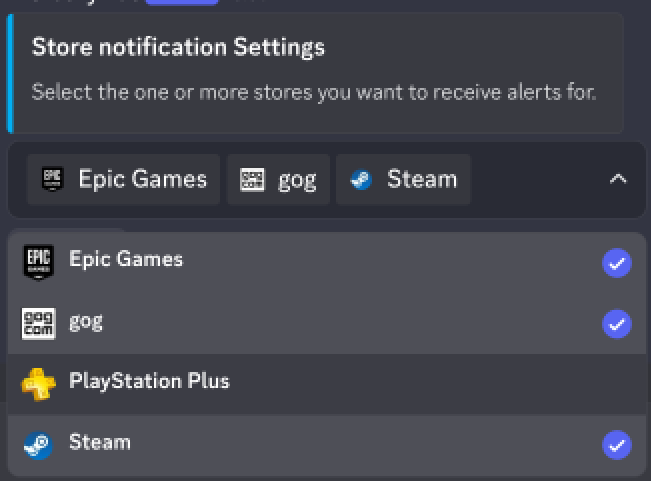Click Steam icon in selected chips
The image size is (651, 481).
(361, 180)
